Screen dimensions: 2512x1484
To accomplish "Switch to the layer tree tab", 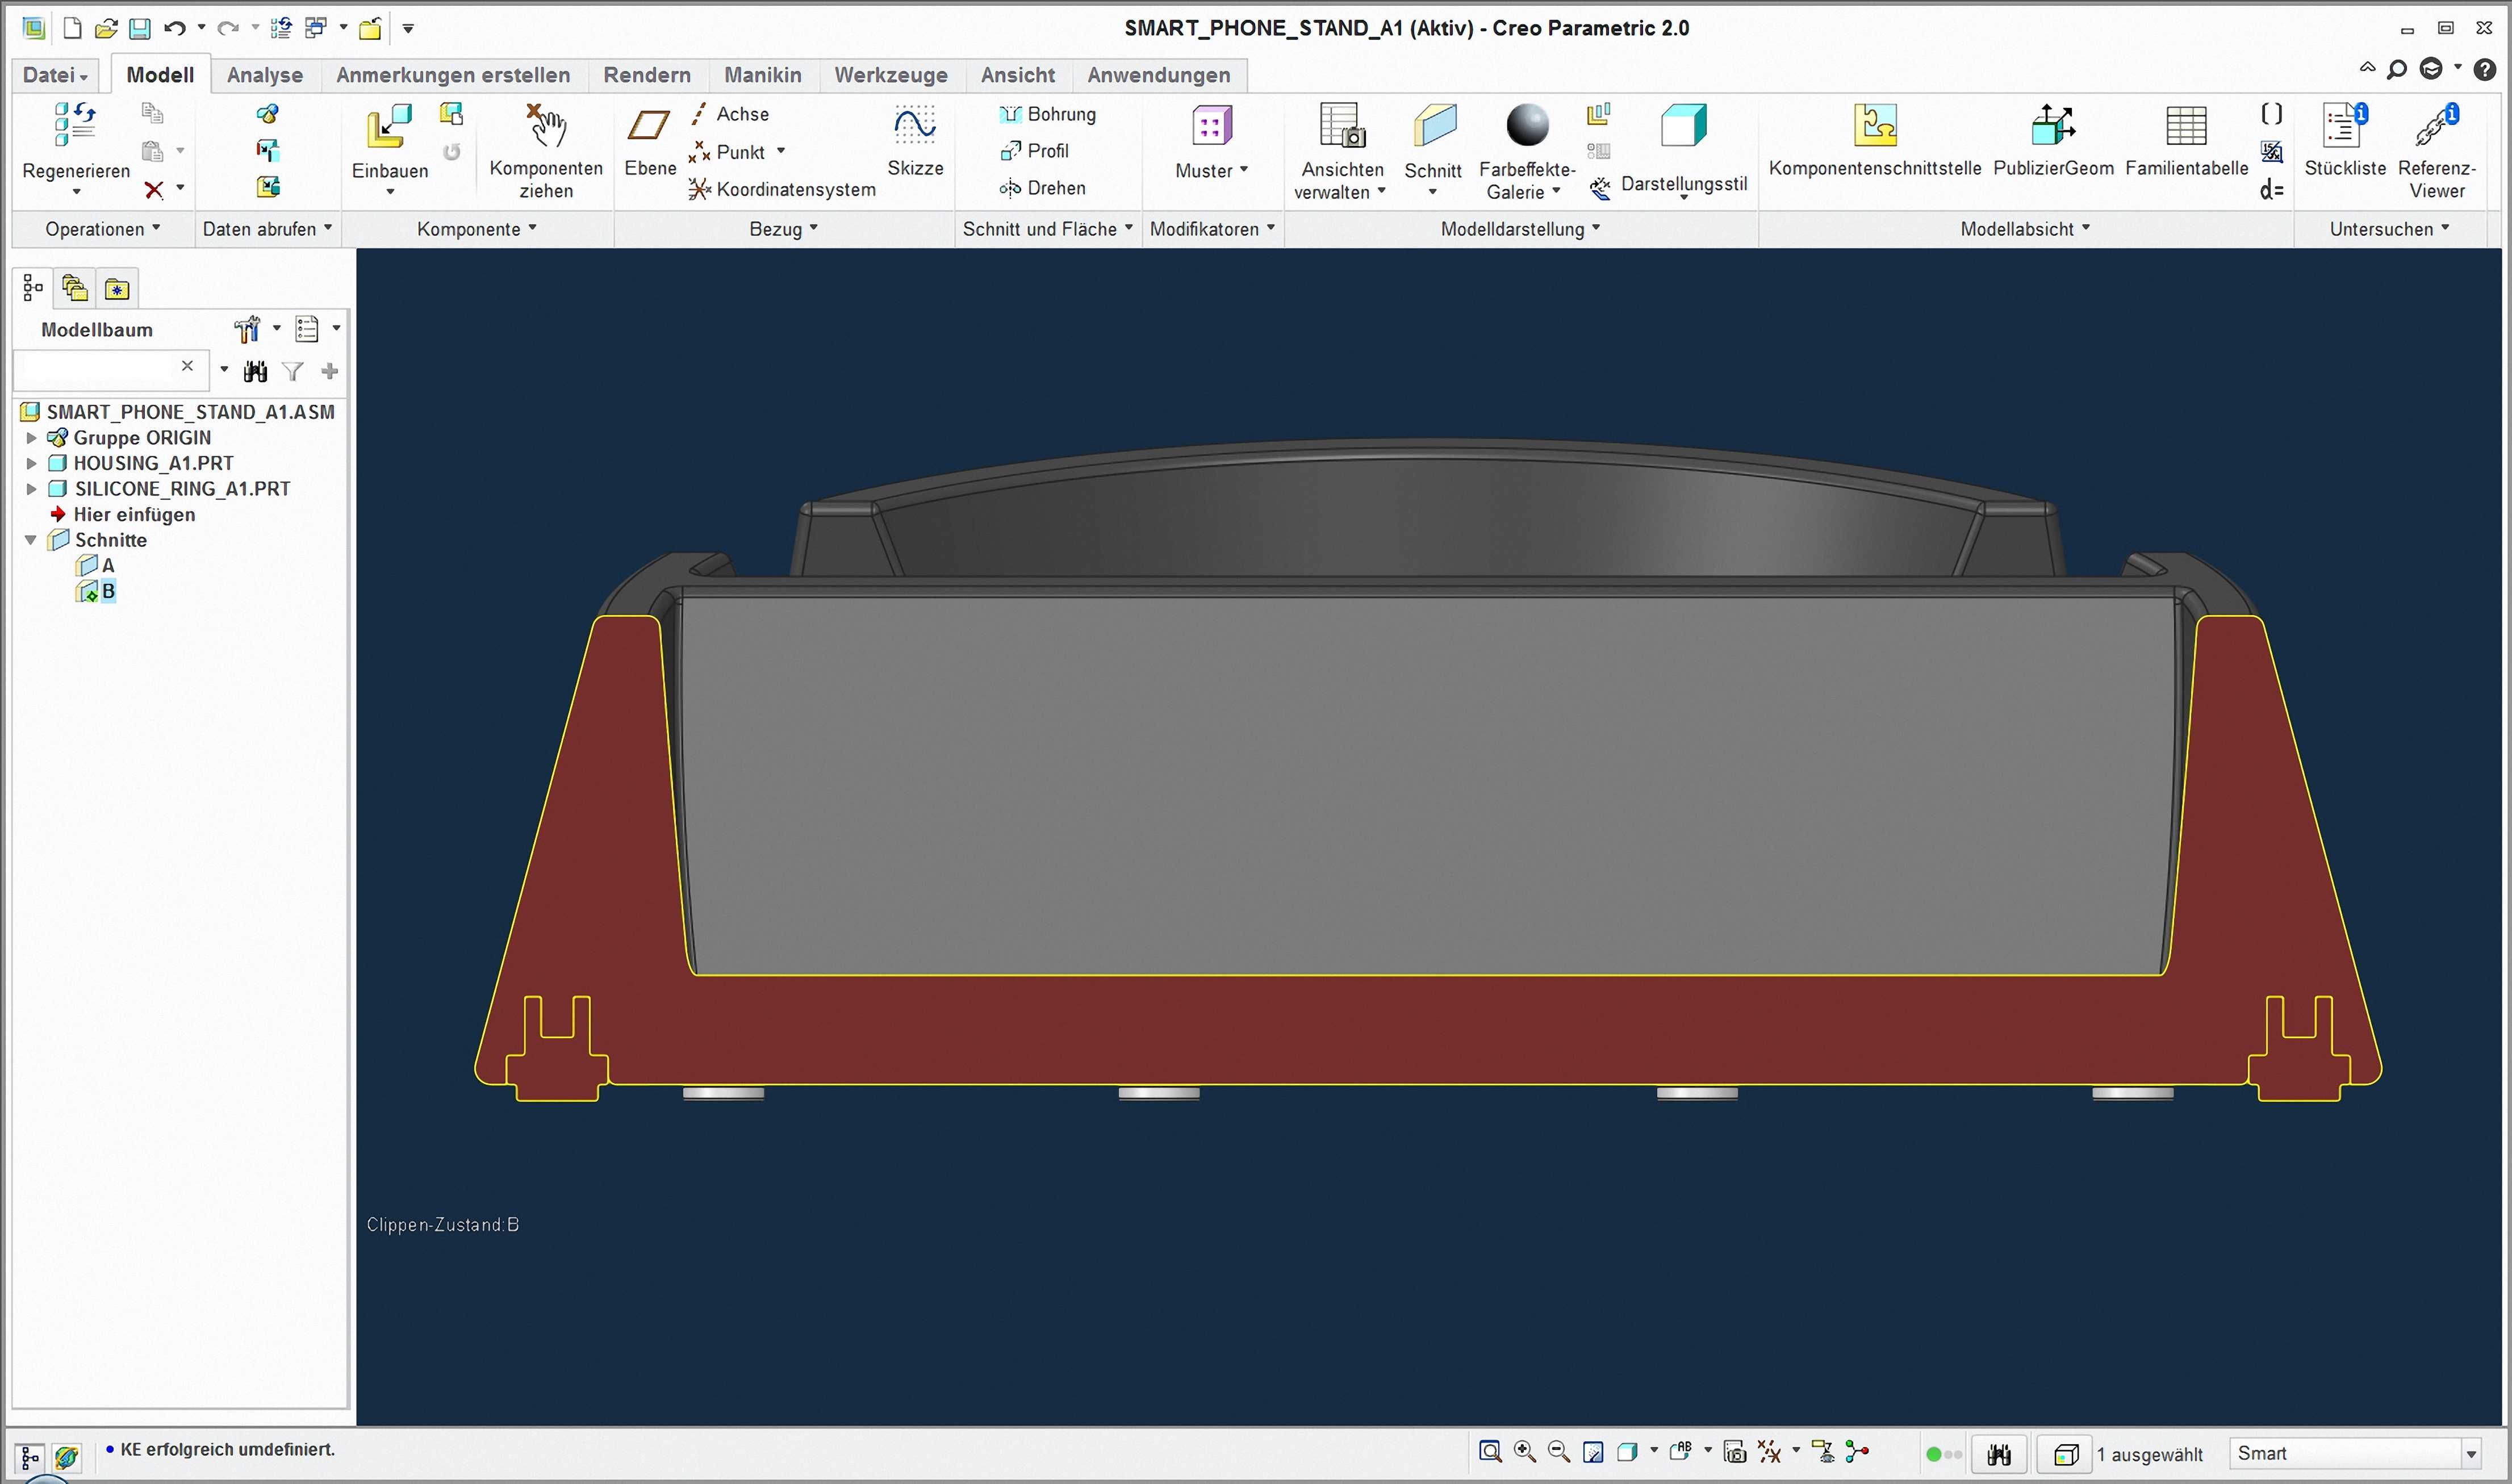I will (75, 289).
